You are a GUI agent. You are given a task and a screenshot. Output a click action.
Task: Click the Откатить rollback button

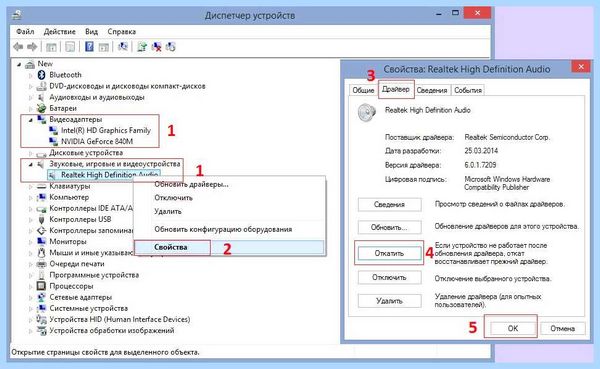coord(390,253)
